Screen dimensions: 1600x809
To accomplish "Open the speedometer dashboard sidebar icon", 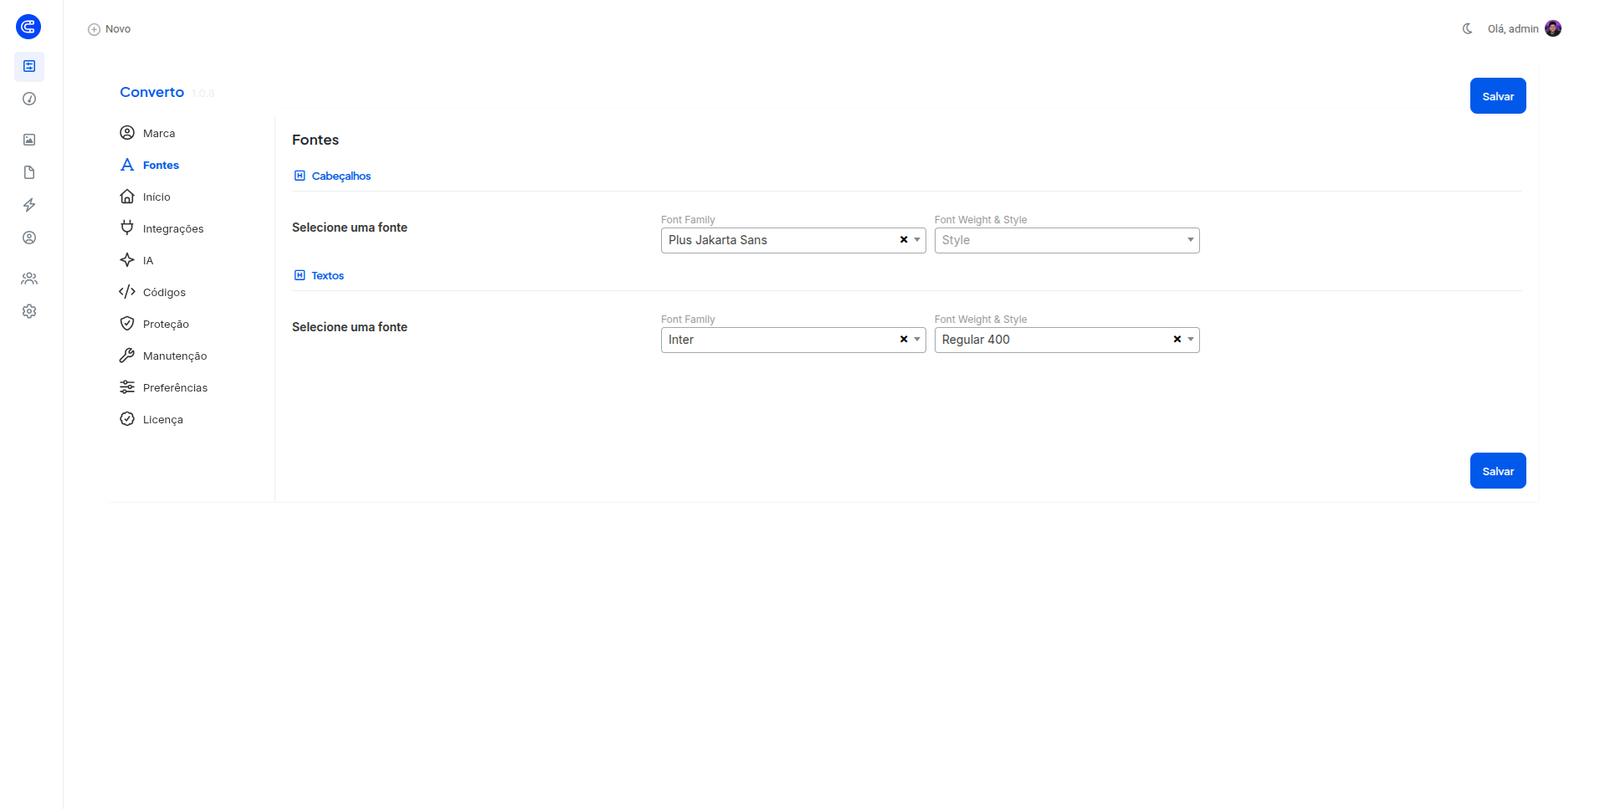I will coord(29,99).
